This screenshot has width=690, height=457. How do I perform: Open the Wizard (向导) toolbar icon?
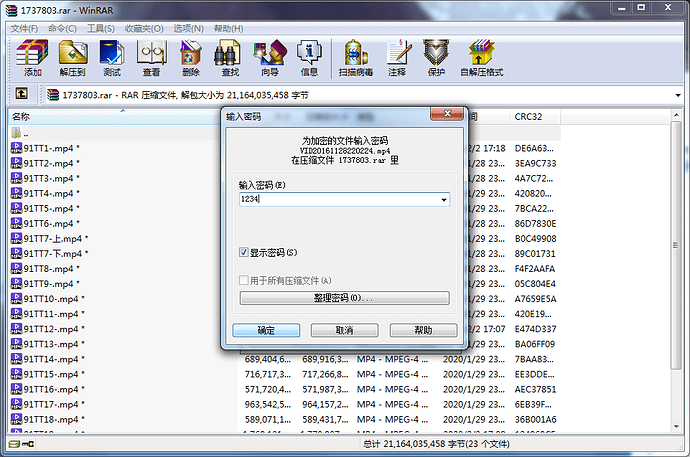(x=270, y=58)
